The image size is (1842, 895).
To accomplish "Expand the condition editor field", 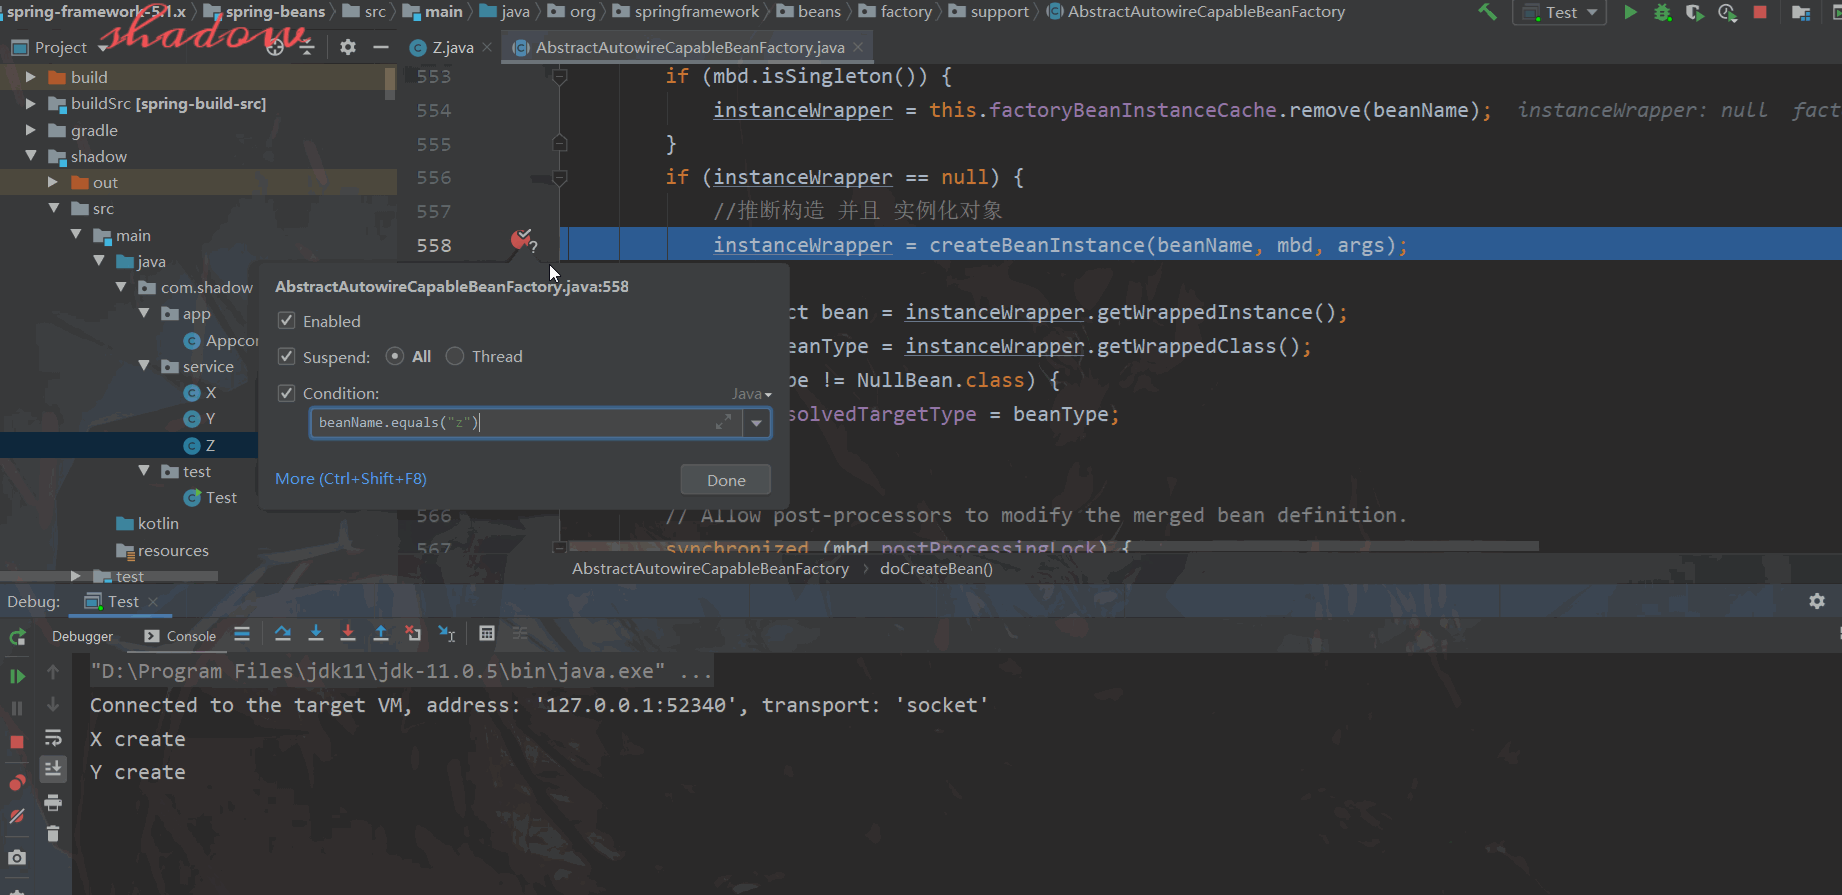I will pos(723,423).
